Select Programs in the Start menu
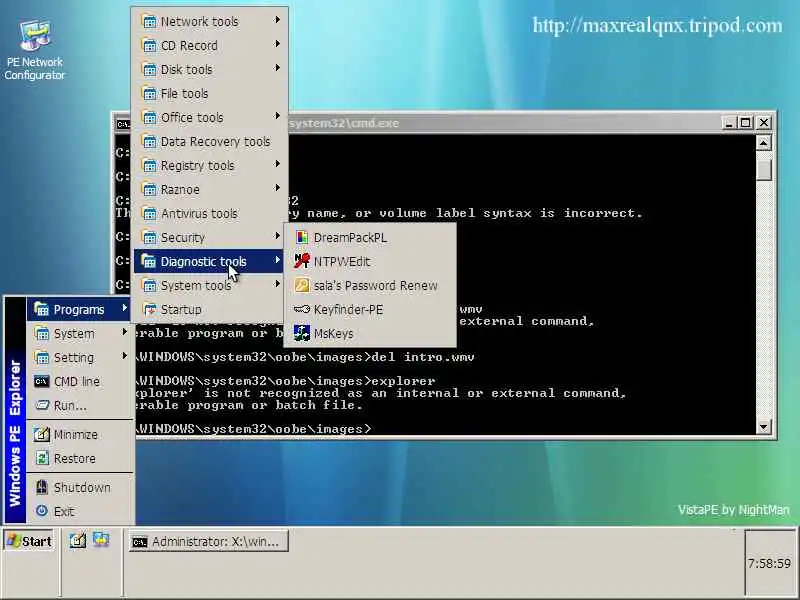The height and width of the screenshot is (600, 800). (79, 309)
